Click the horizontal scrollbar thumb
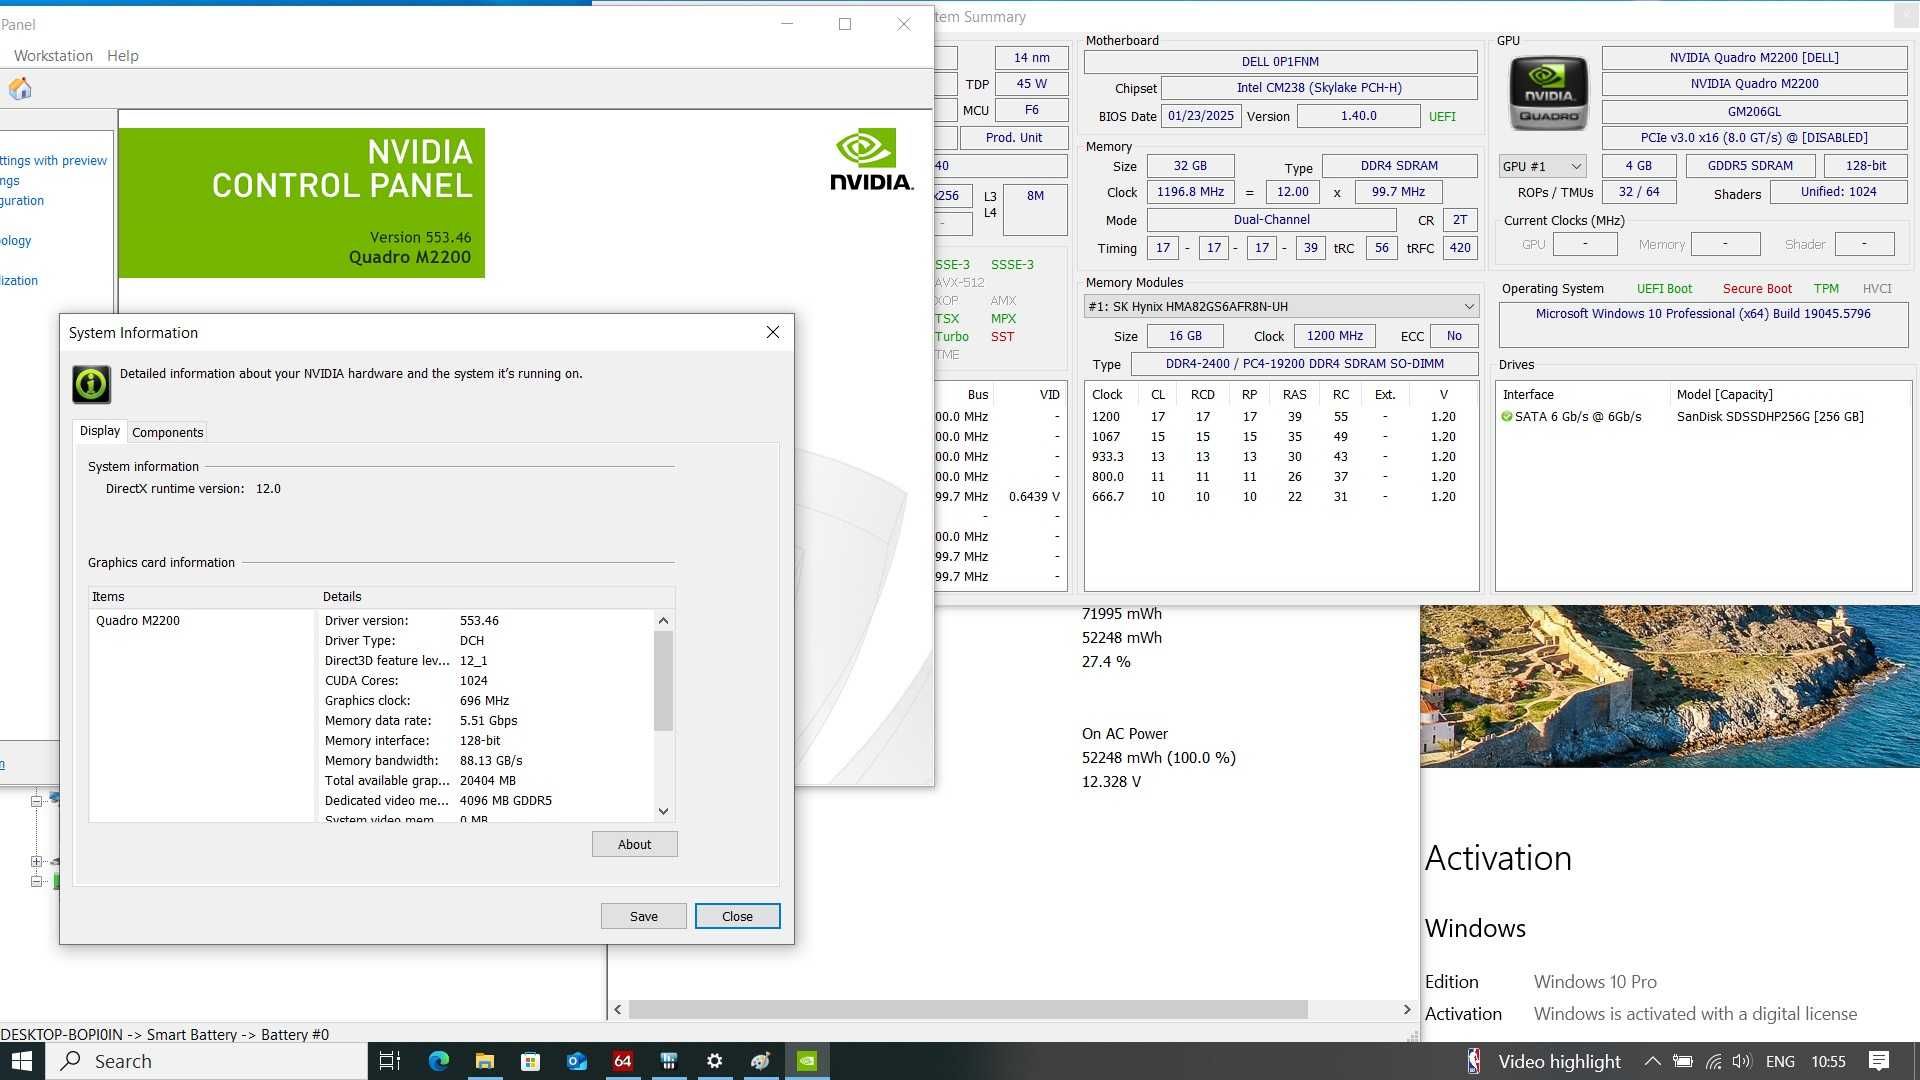This screenshot has height=1080, width=1920. (x=968, y=1010)
